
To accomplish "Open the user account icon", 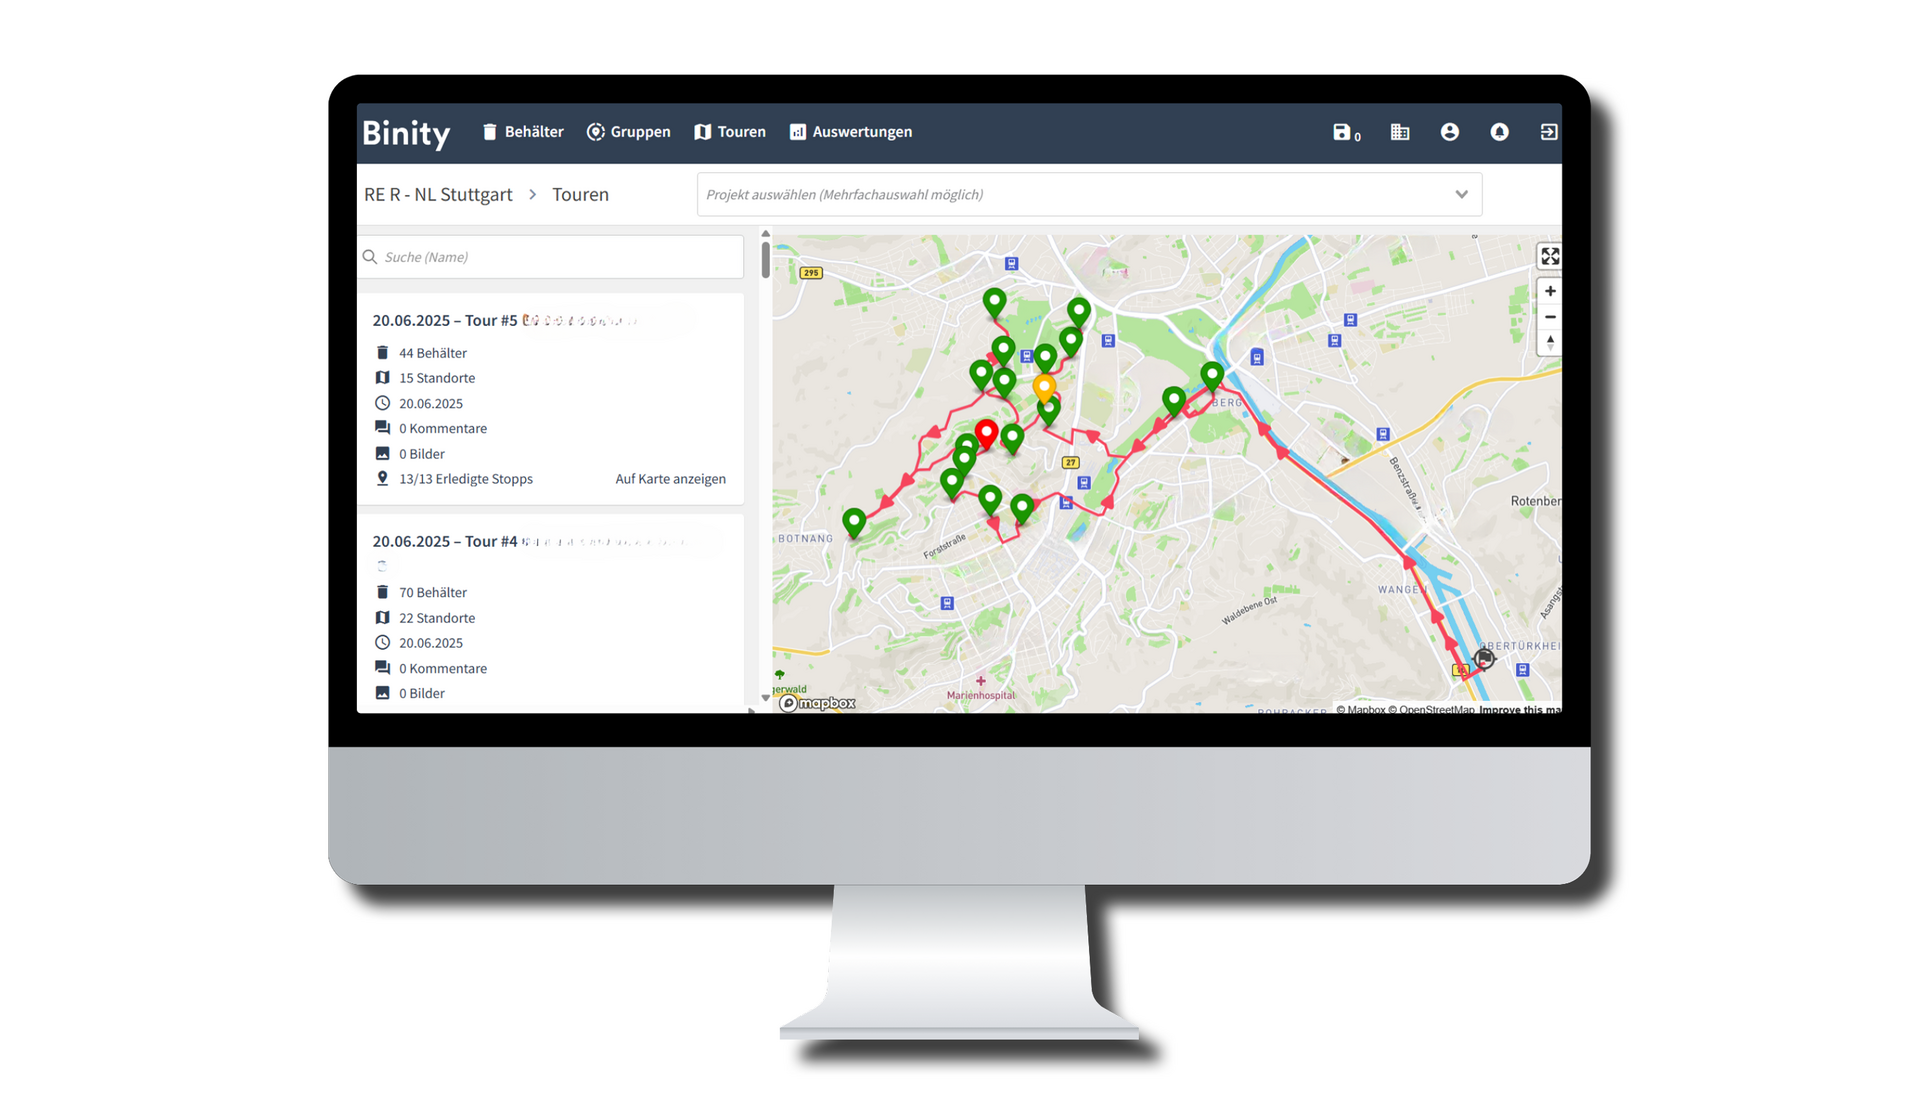I will [x=1449, y=132].
